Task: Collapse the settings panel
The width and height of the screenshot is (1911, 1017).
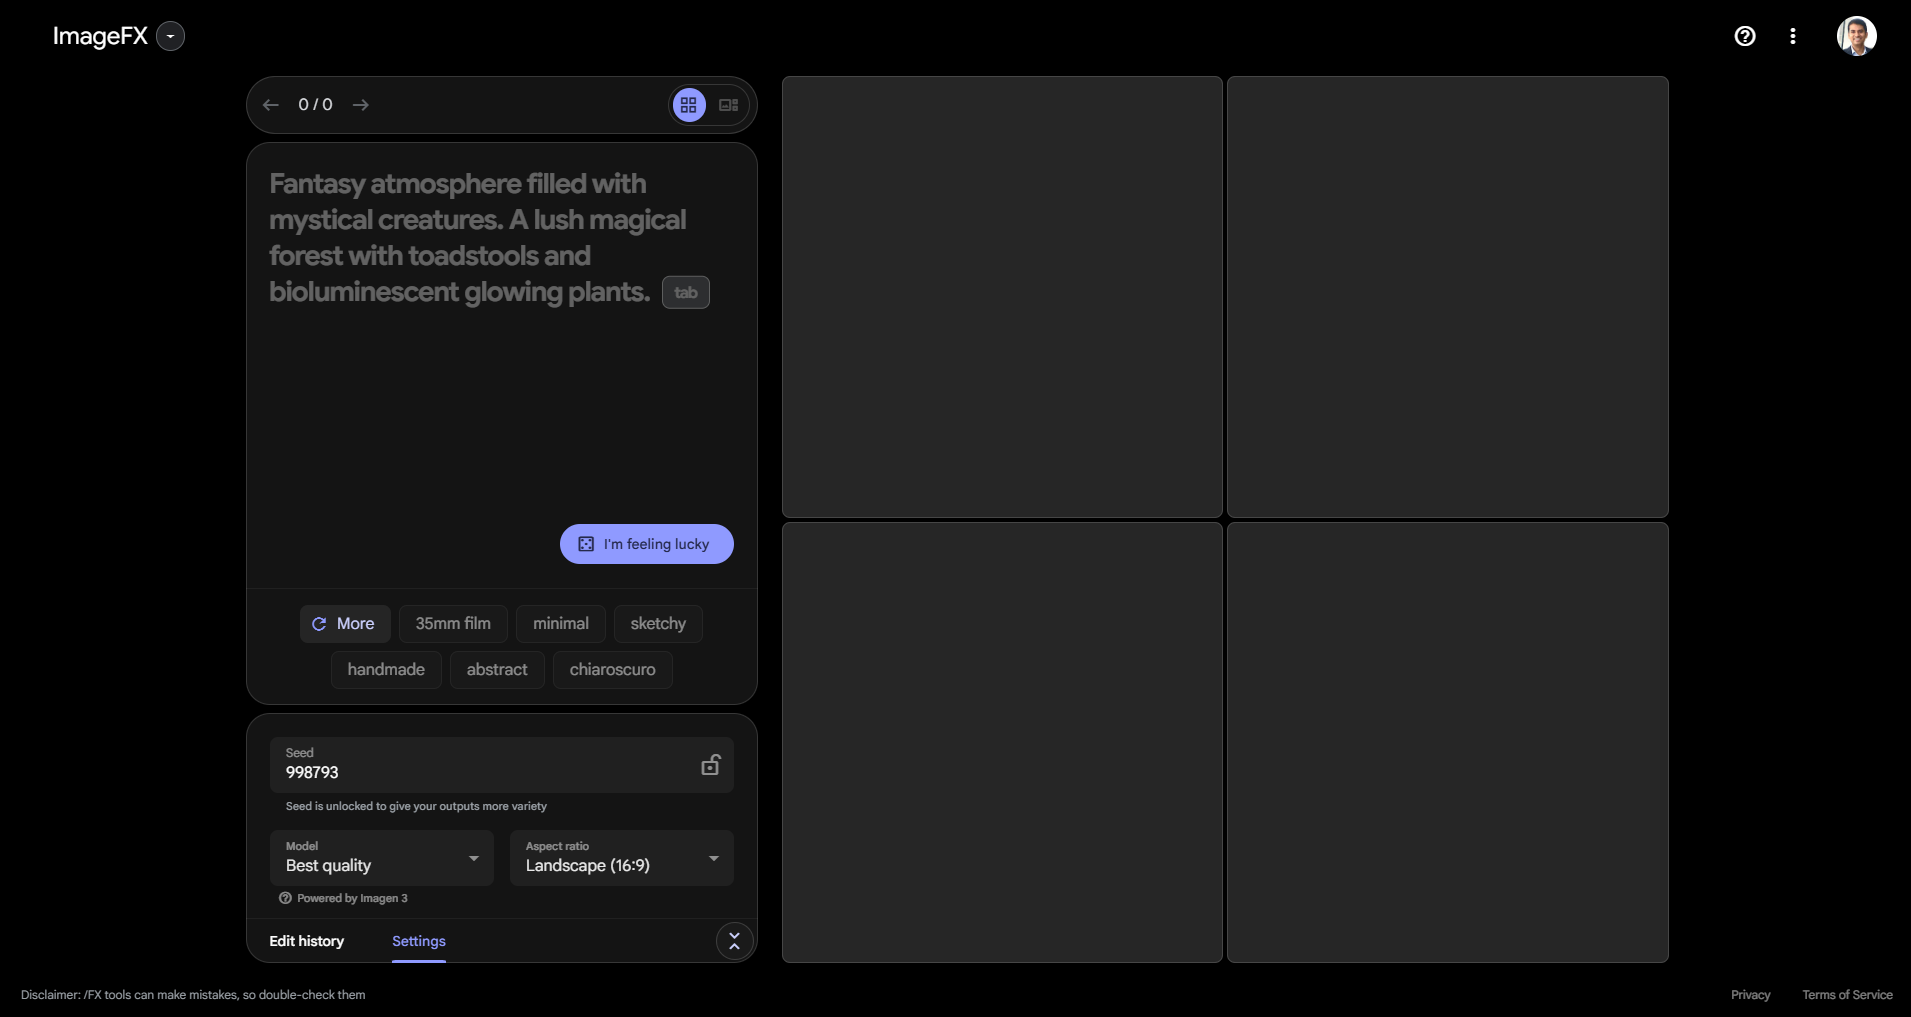Action: 735,941
